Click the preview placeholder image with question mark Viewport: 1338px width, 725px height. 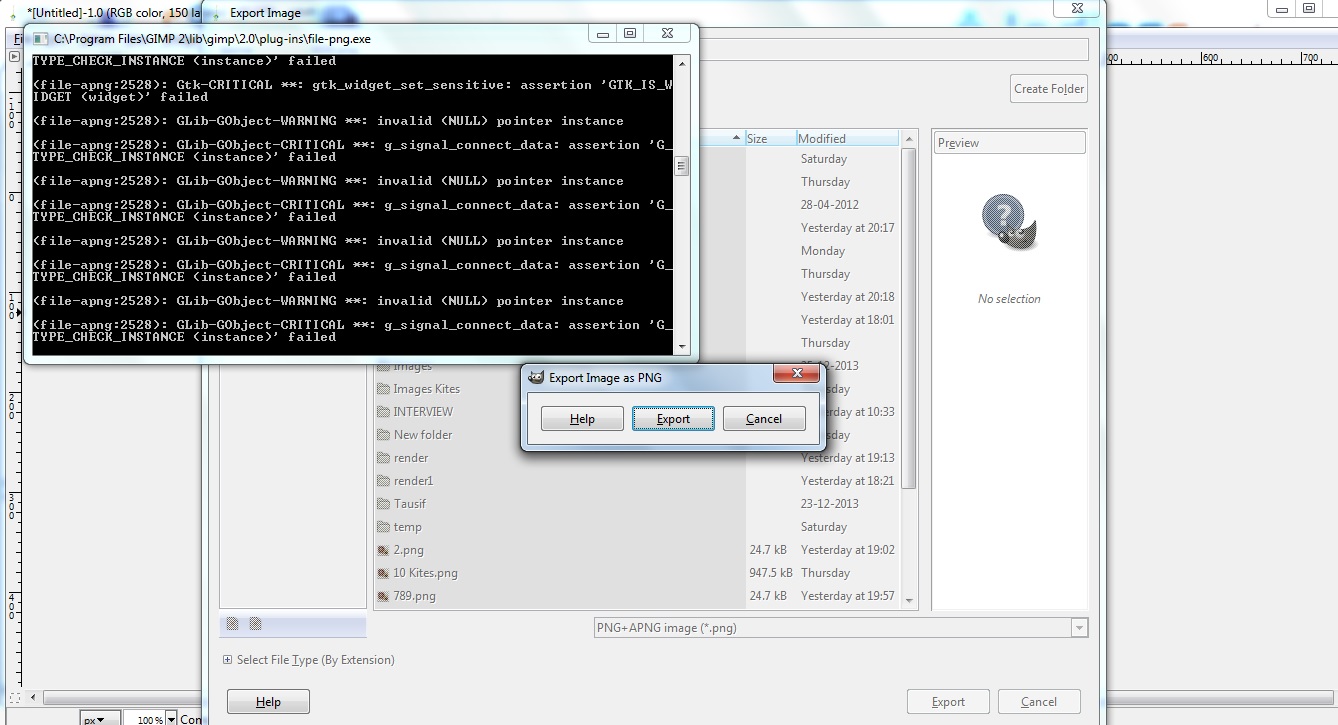1009,222
